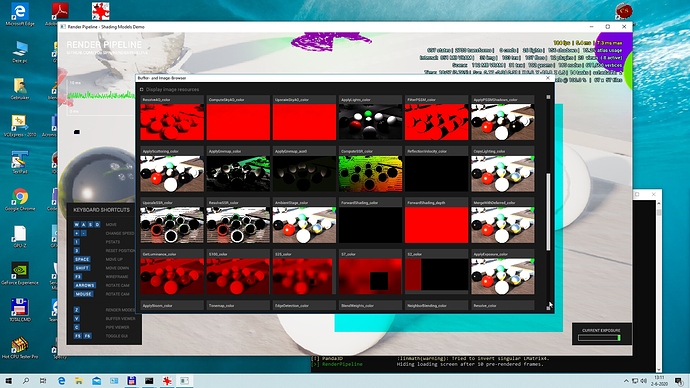Open the S100_color buffer thumbnail
Image resolution: width=690 pixels, height=388 pixels.
pyautogui.click(x=238, y=276)
